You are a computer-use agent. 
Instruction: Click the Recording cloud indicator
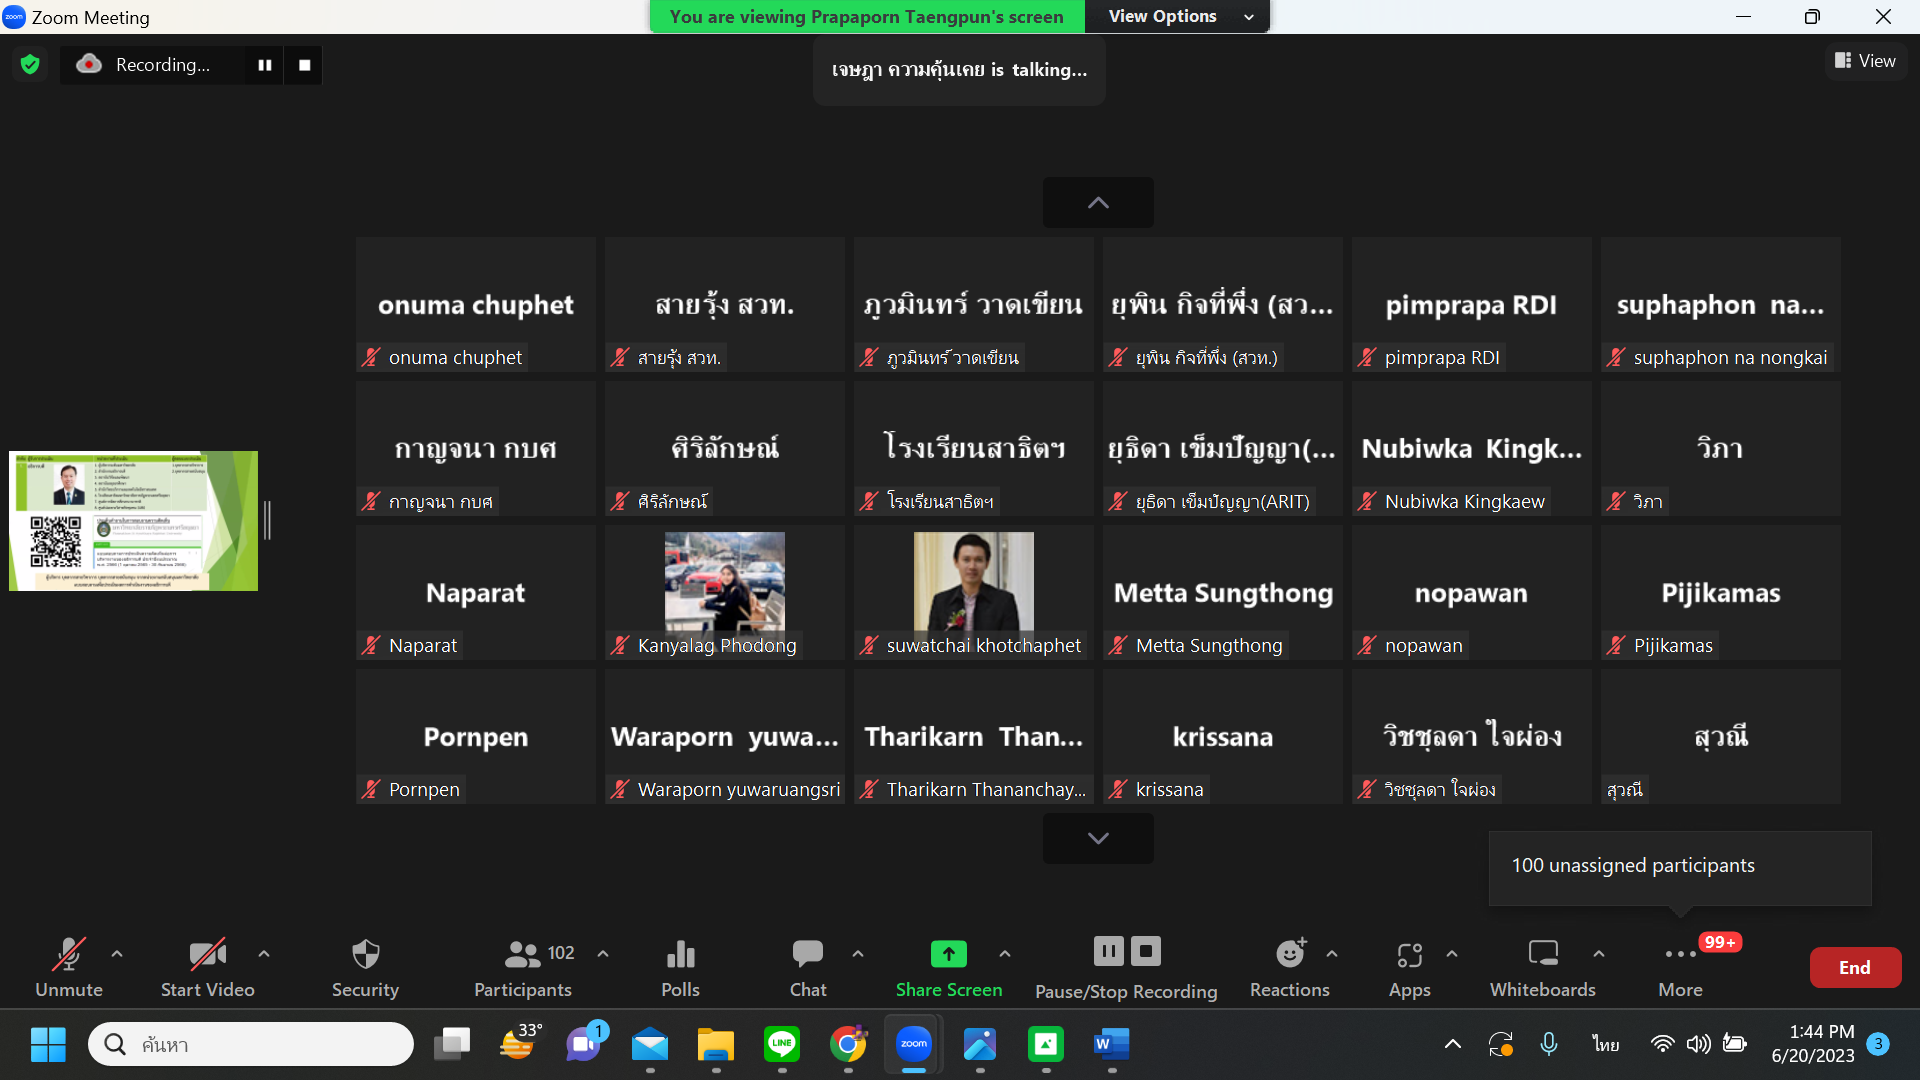point(89,64)
